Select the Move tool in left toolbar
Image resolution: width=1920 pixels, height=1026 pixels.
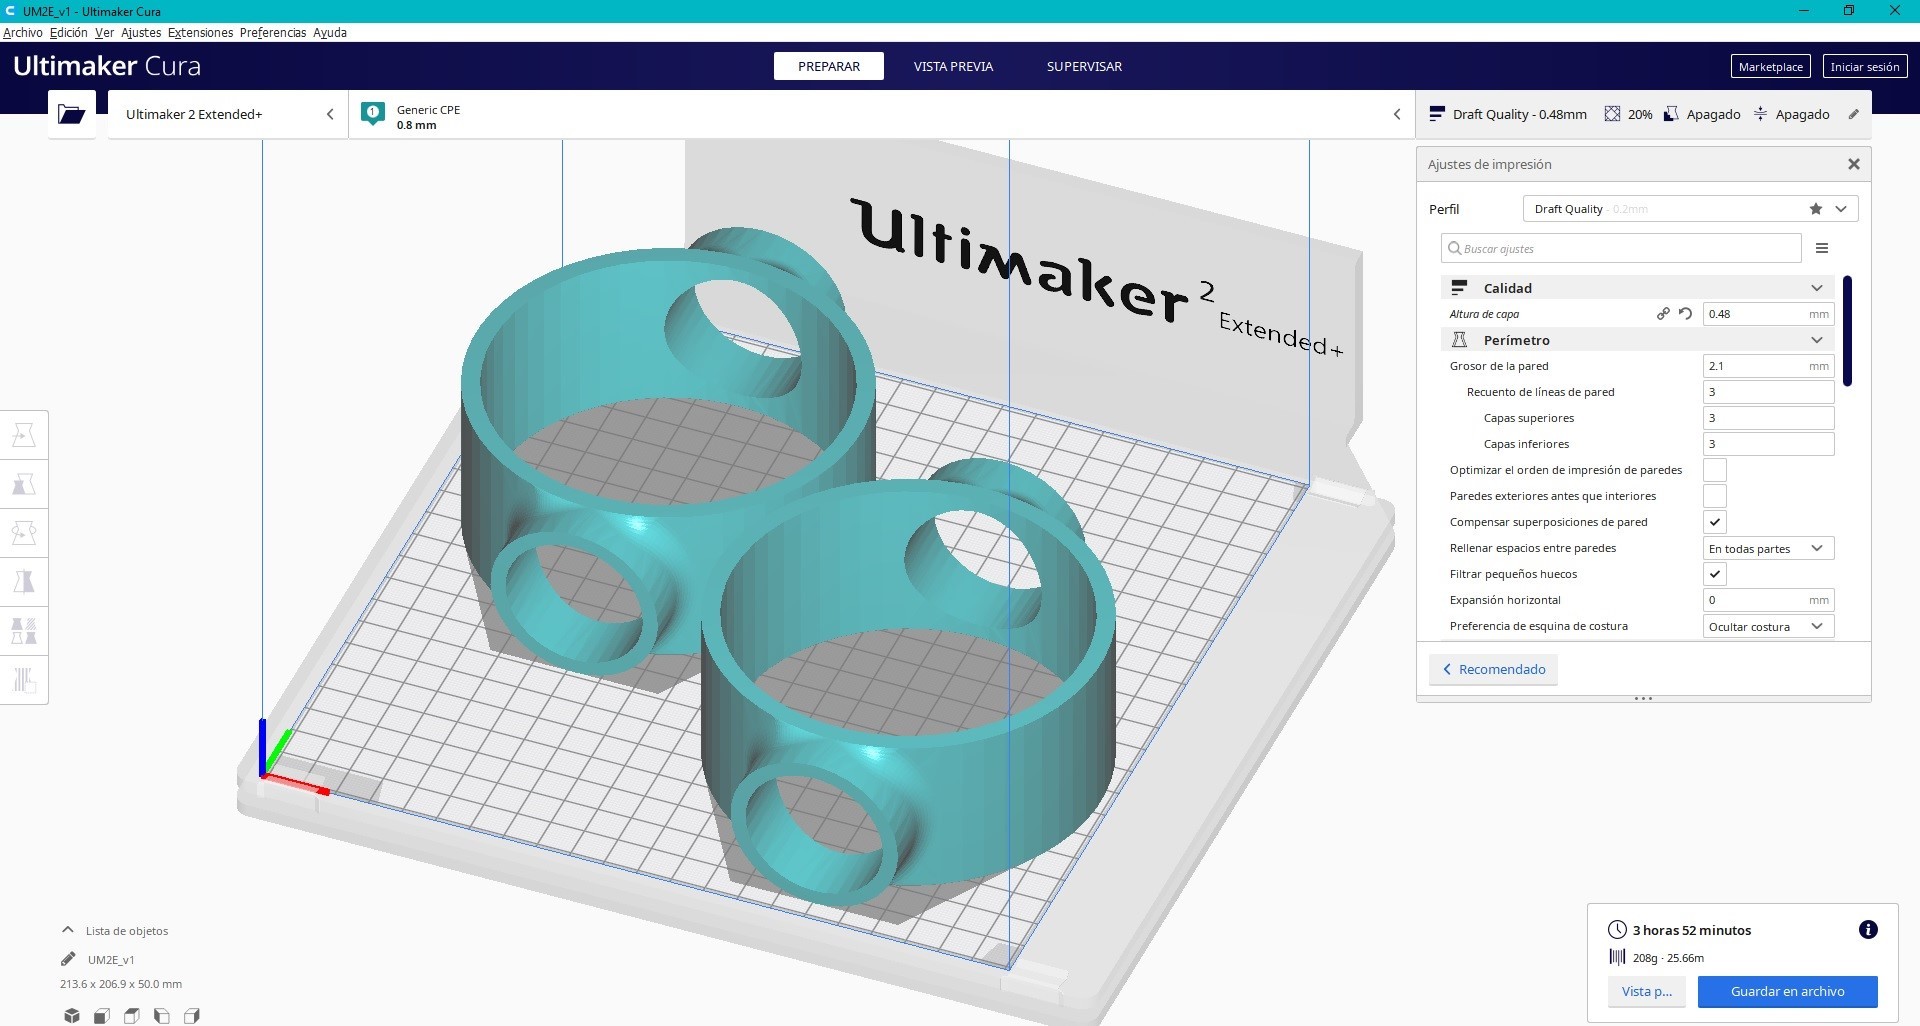pyautogui.click(x=24, y=435)
